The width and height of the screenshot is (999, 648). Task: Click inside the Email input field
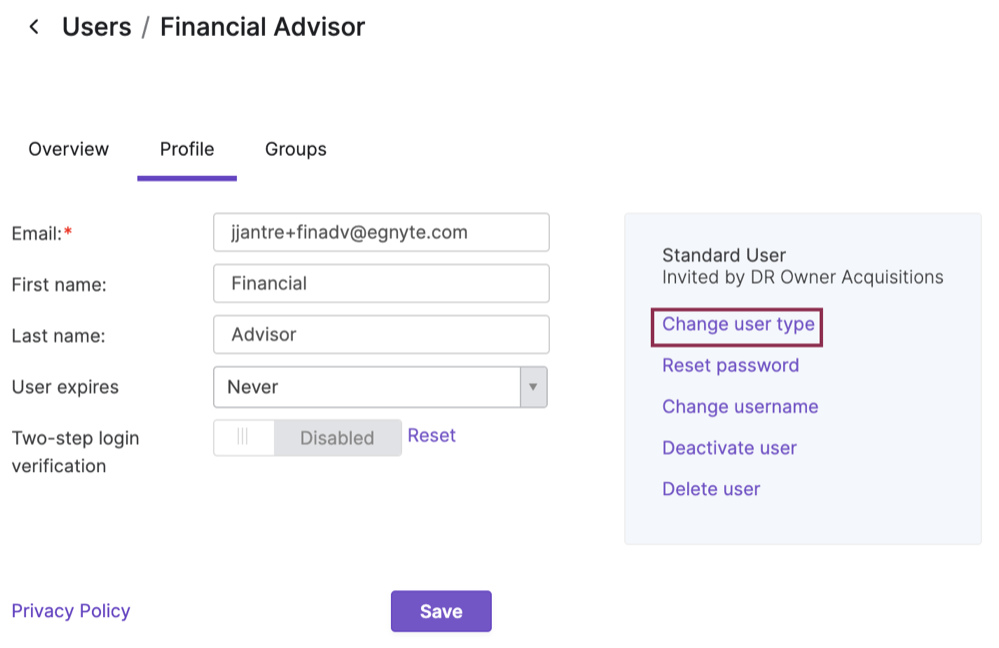coord(380,232)
